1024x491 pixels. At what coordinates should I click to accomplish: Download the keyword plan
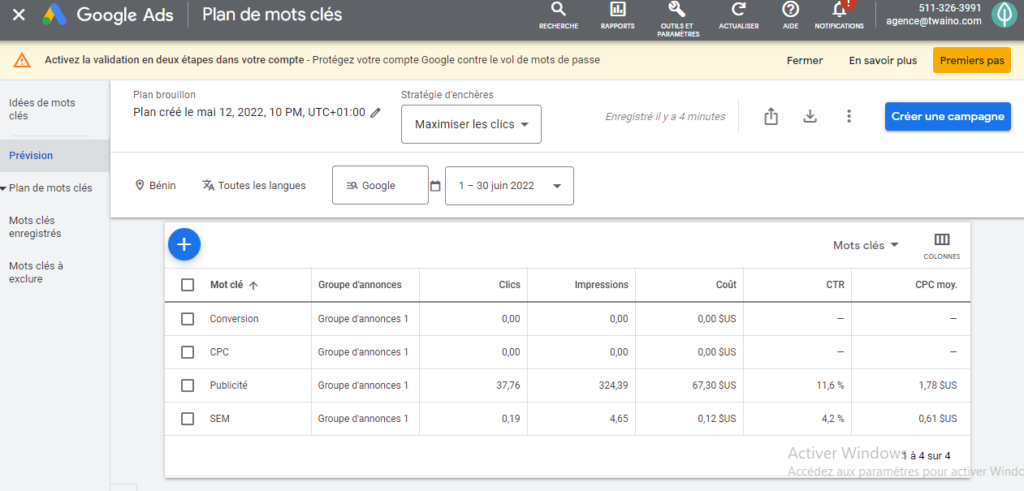[810, 116]
